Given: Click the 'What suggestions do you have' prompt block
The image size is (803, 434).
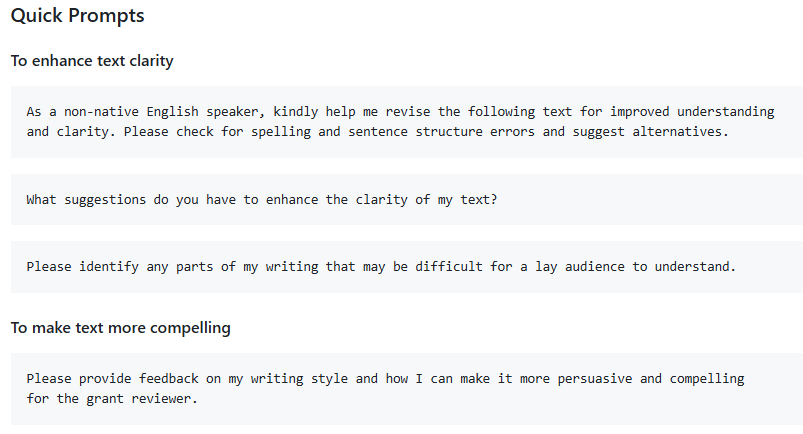Looking at the screenshot, I should tap(407, 199).
